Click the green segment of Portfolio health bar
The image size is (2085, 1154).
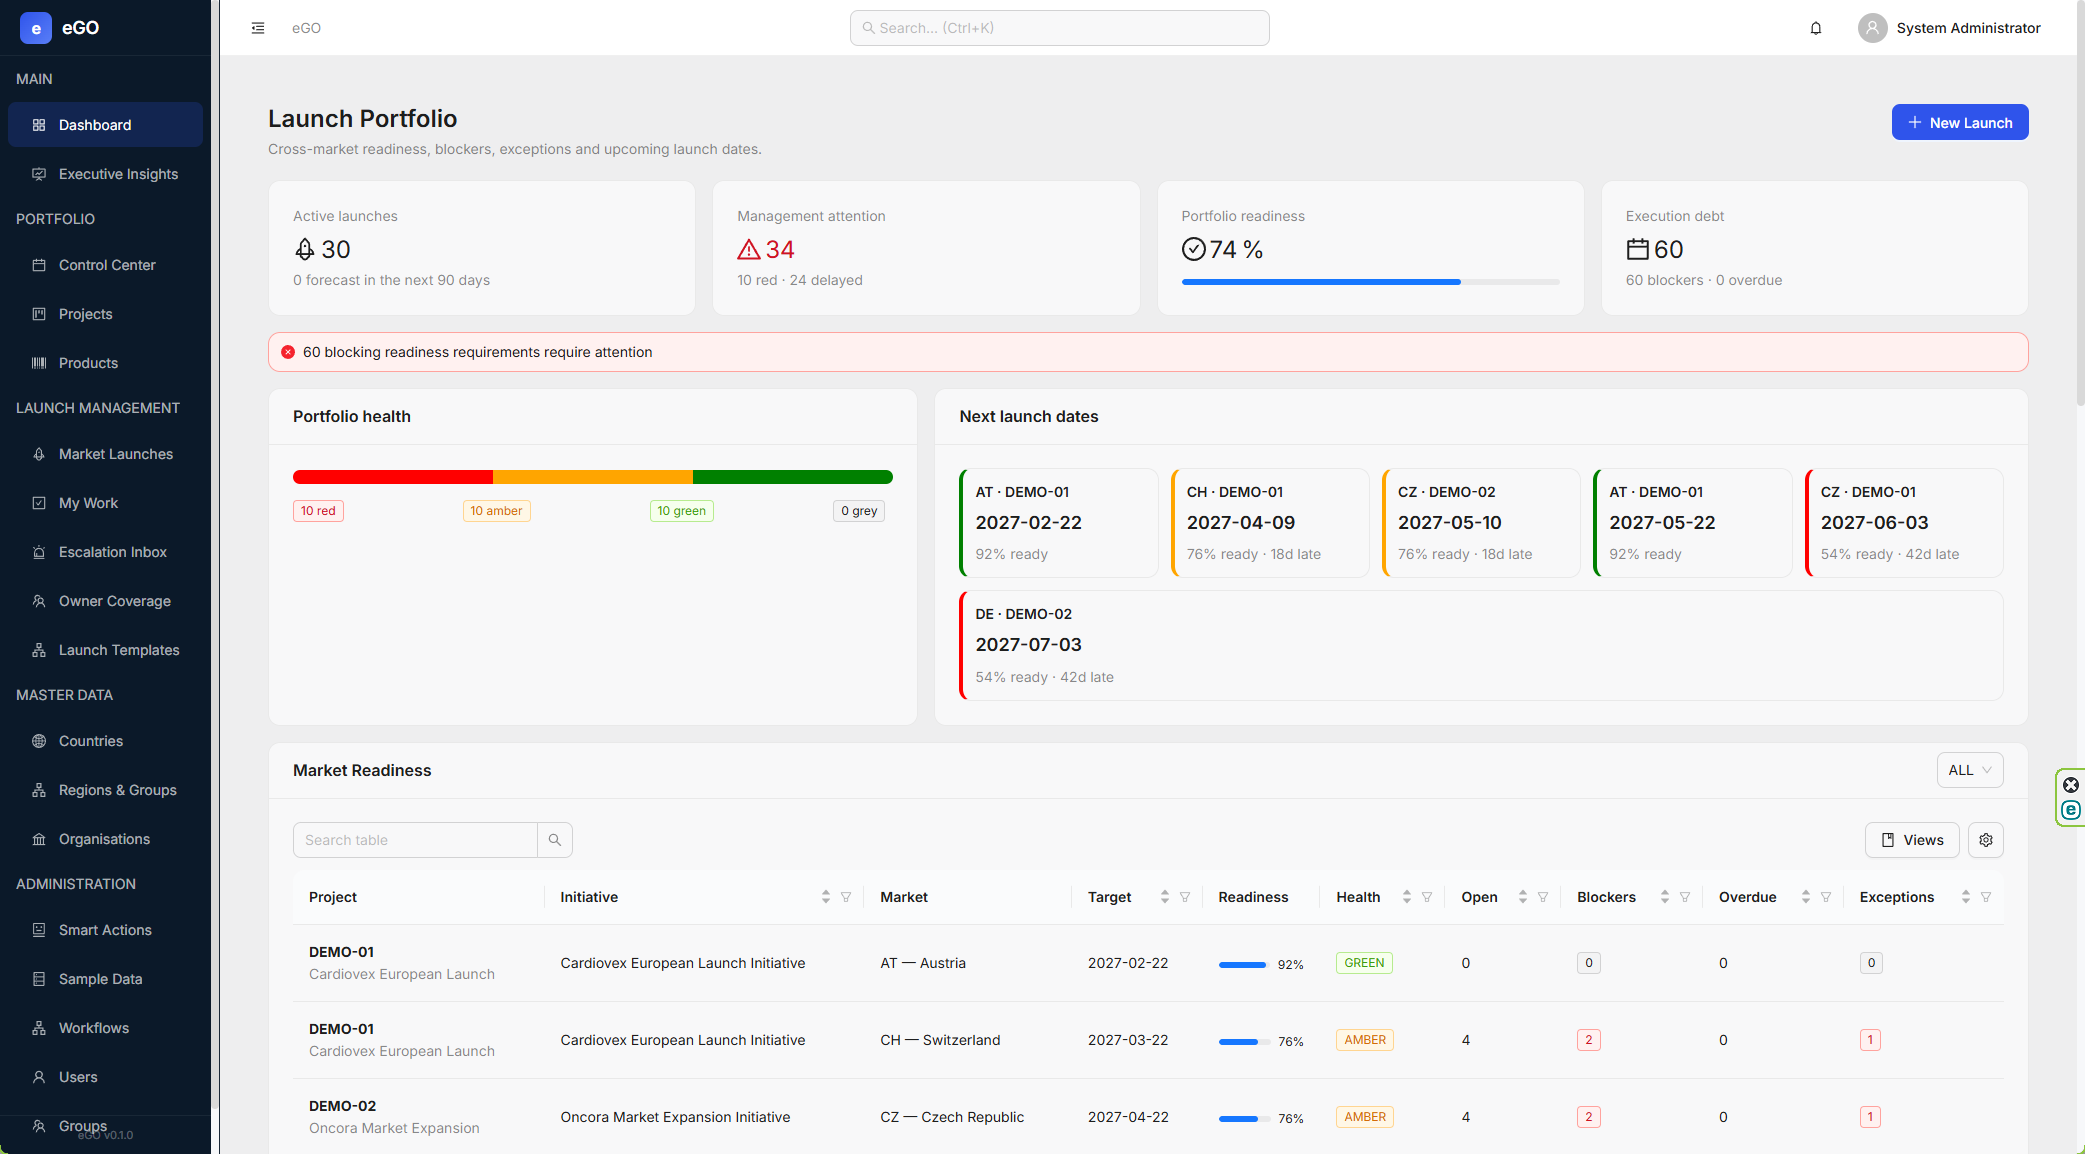point(793,477)
